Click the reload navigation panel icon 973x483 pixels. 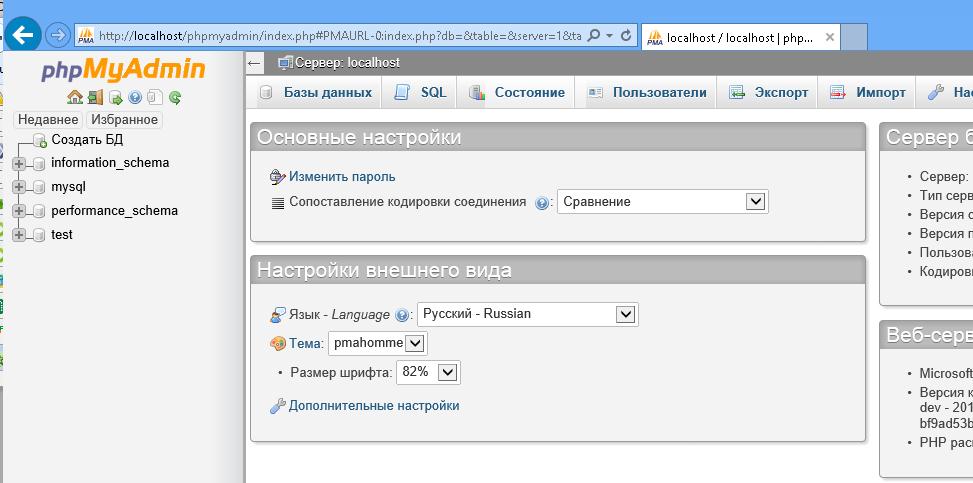coord(175,97)
